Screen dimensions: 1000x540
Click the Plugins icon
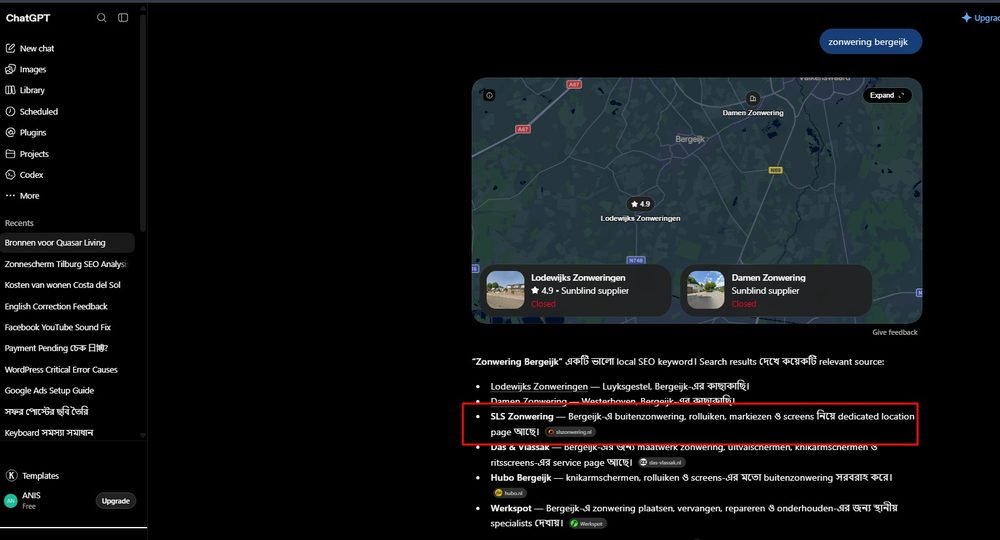(10, 132)
